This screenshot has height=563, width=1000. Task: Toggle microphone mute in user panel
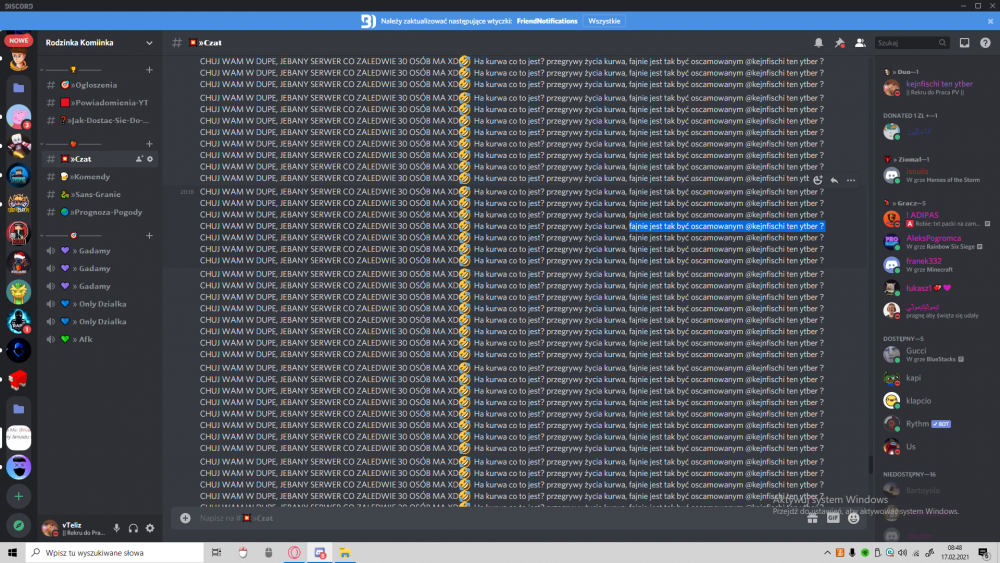pos(116,528)
